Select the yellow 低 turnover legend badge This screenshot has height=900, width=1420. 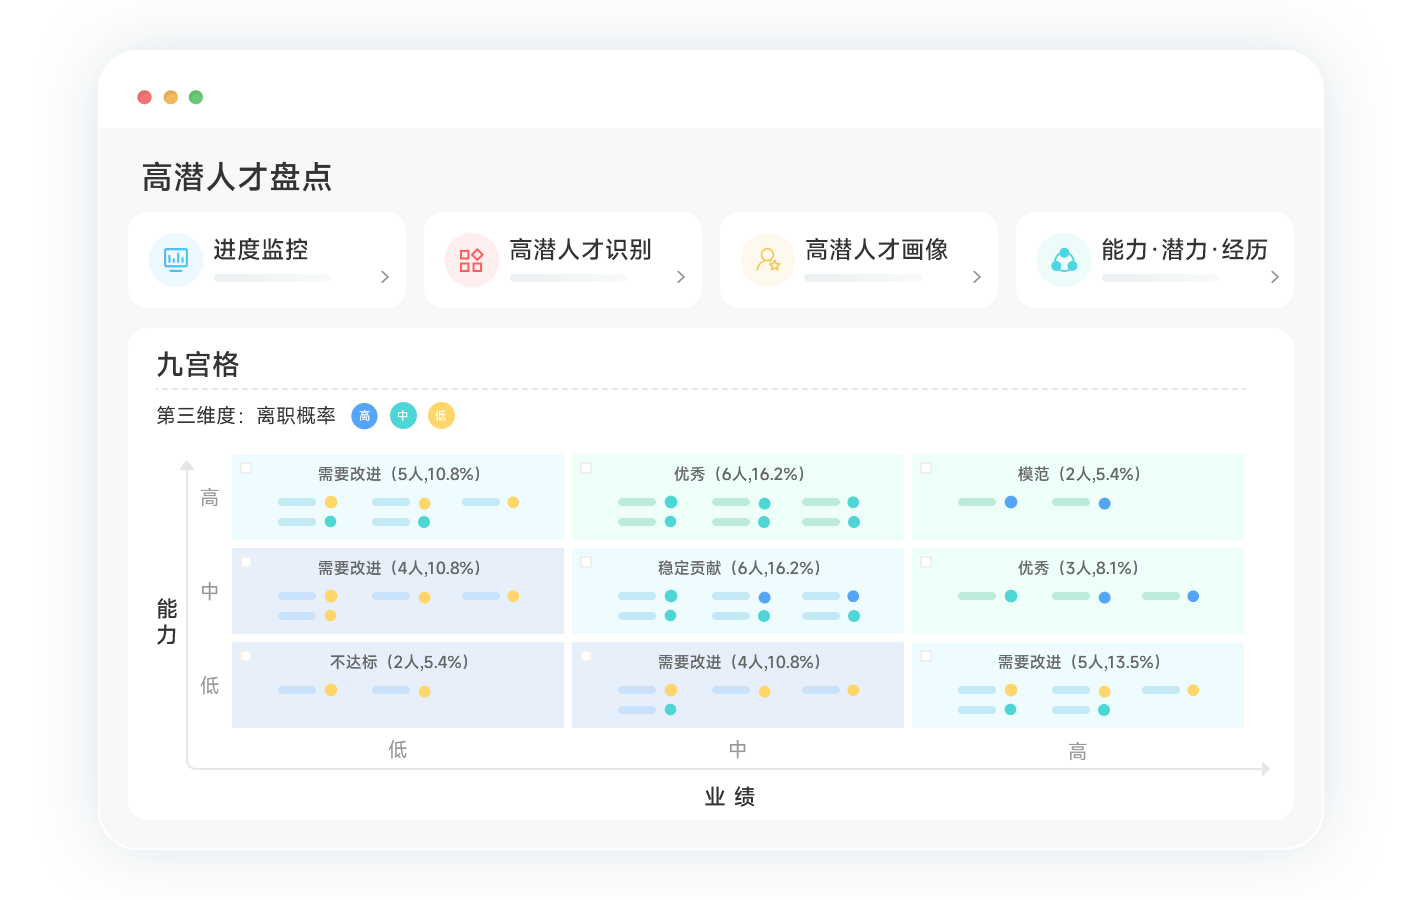pos(441,416)
